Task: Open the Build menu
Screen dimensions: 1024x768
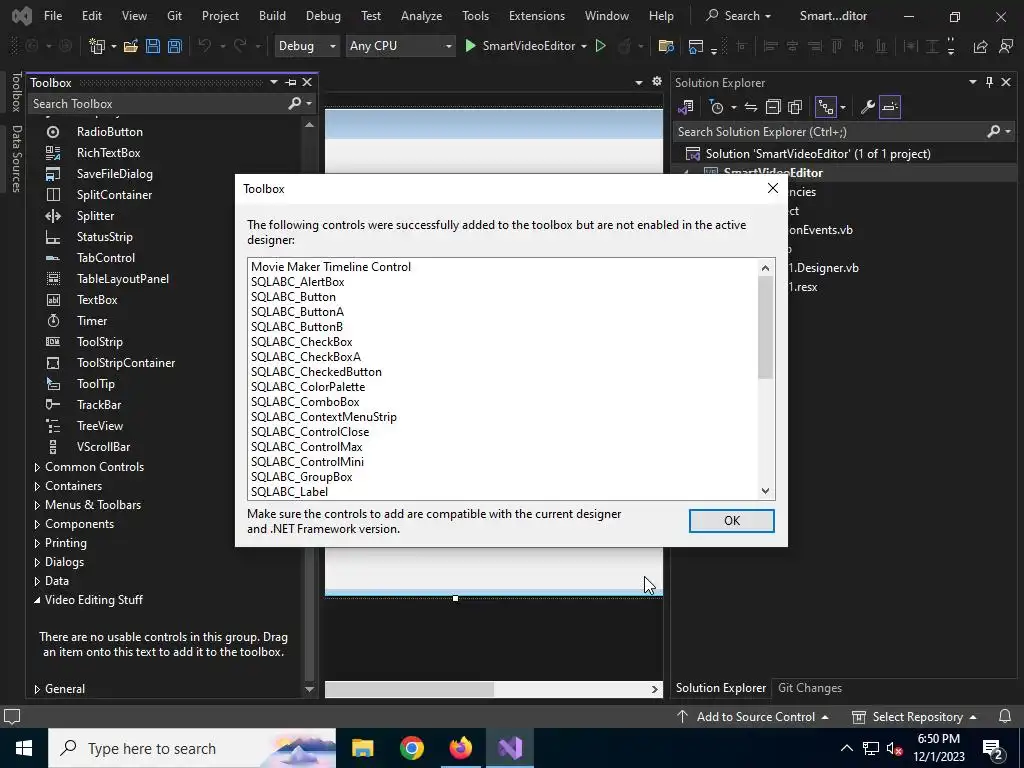Action: 272,16
